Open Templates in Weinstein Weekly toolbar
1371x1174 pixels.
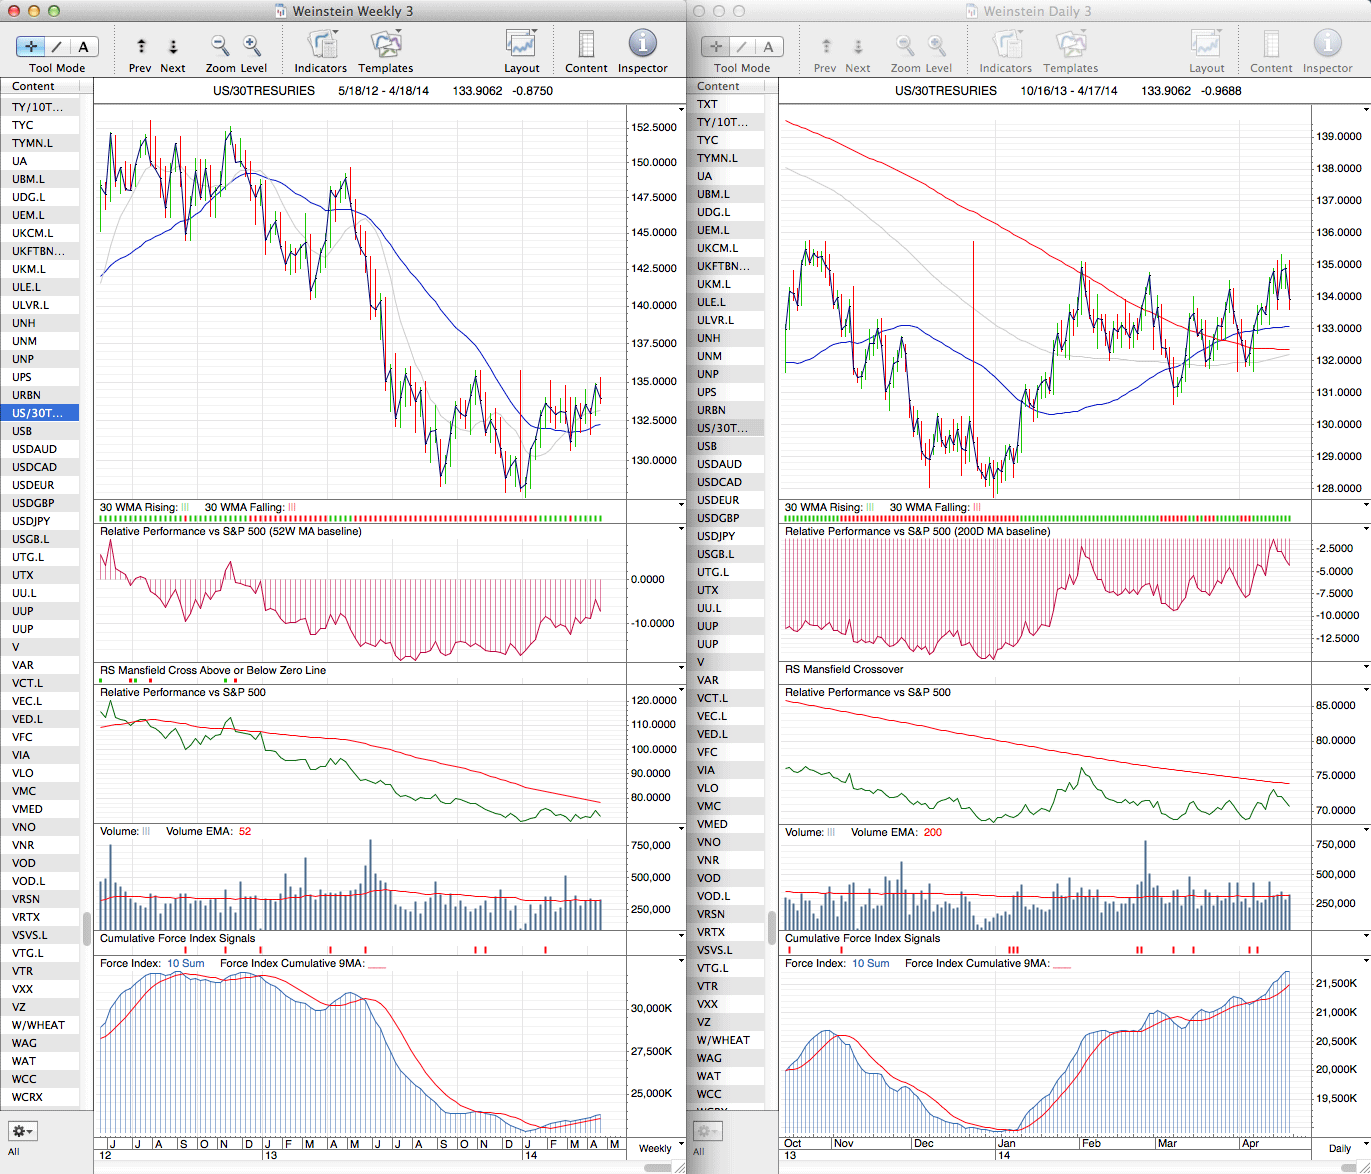[385, 45]
